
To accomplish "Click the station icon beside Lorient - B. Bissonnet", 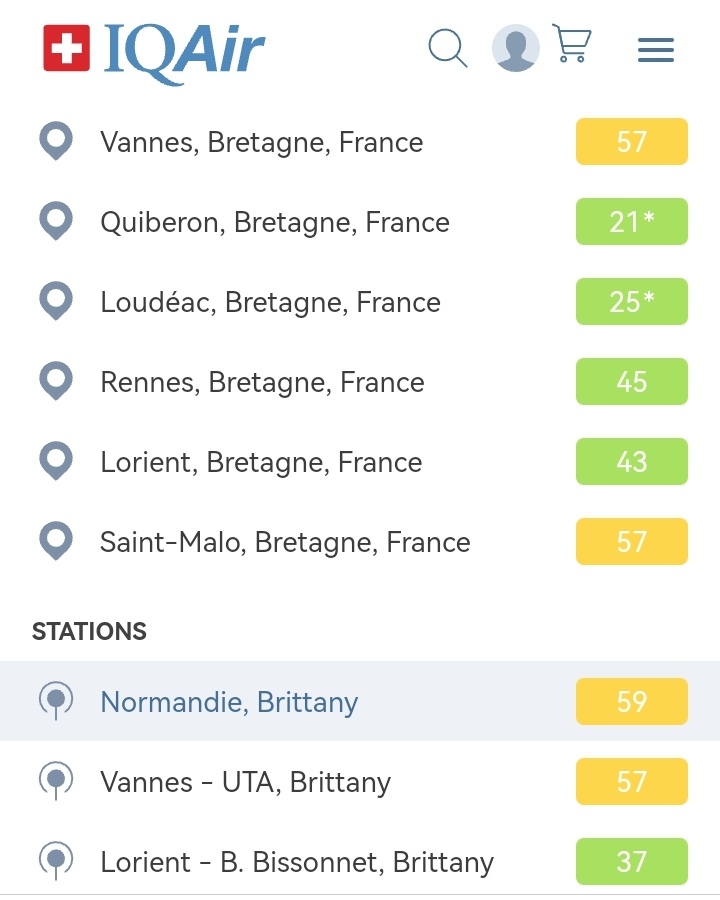I will 56,860.
